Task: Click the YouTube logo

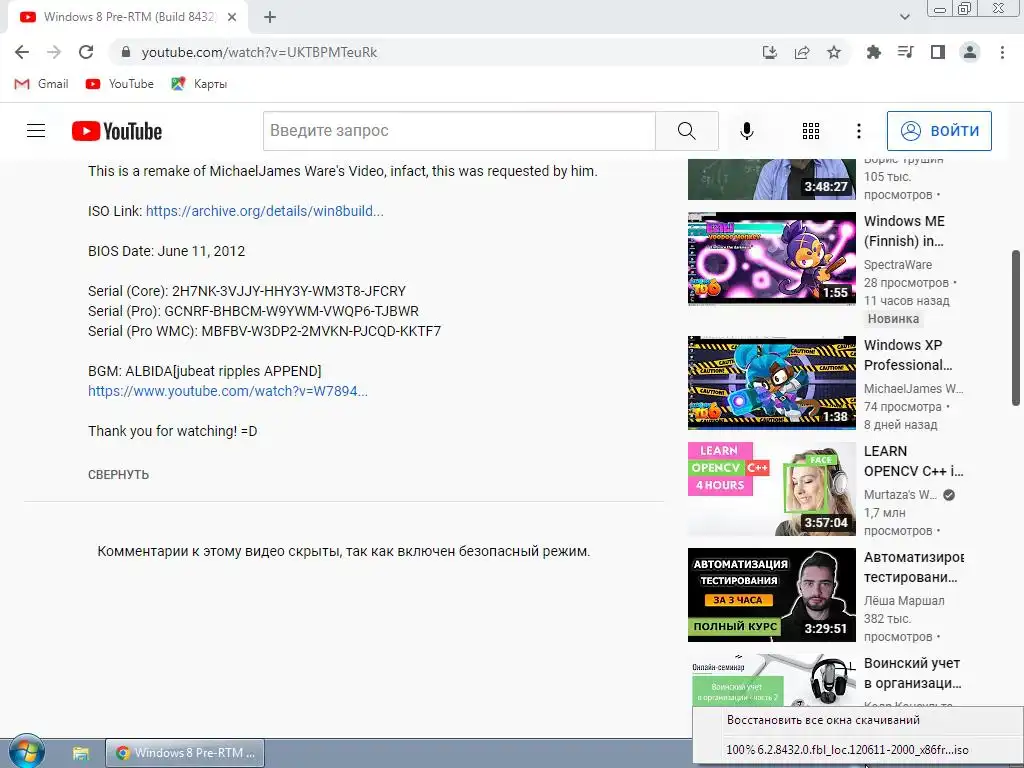Action: (117, 131)
